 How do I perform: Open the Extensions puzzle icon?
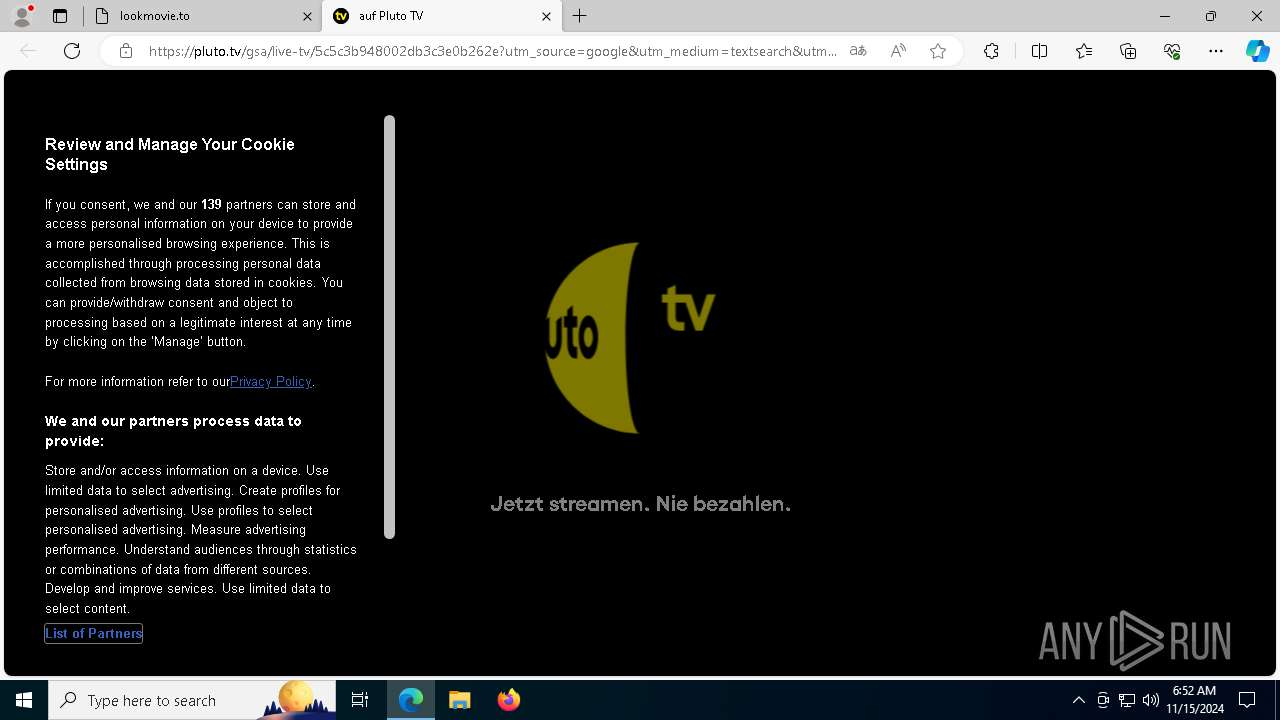click(x=991, y=51)
